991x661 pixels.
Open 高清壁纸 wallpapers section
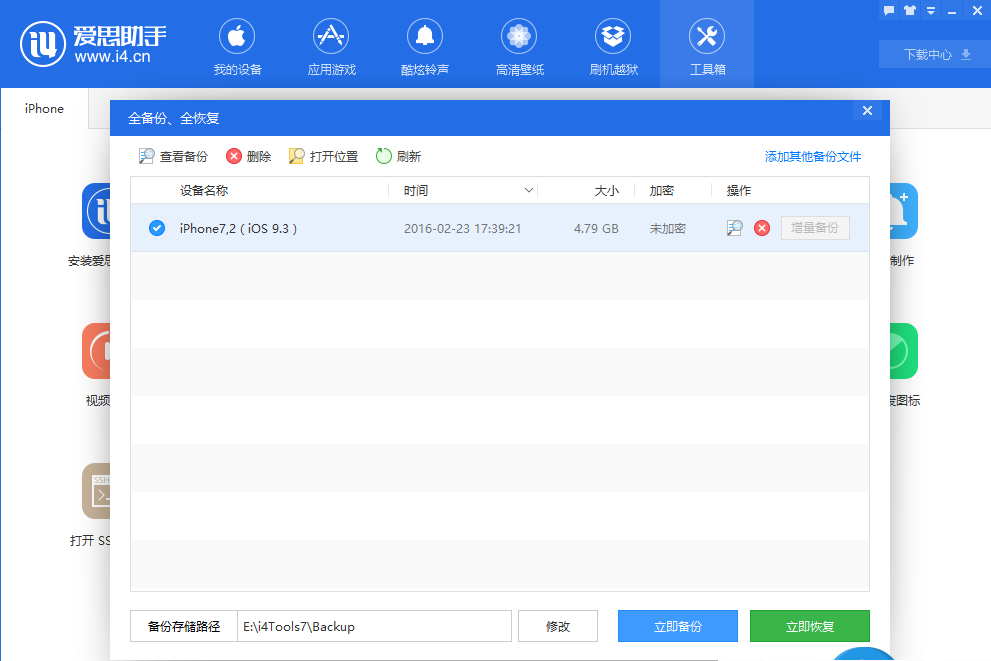[519, 47]
